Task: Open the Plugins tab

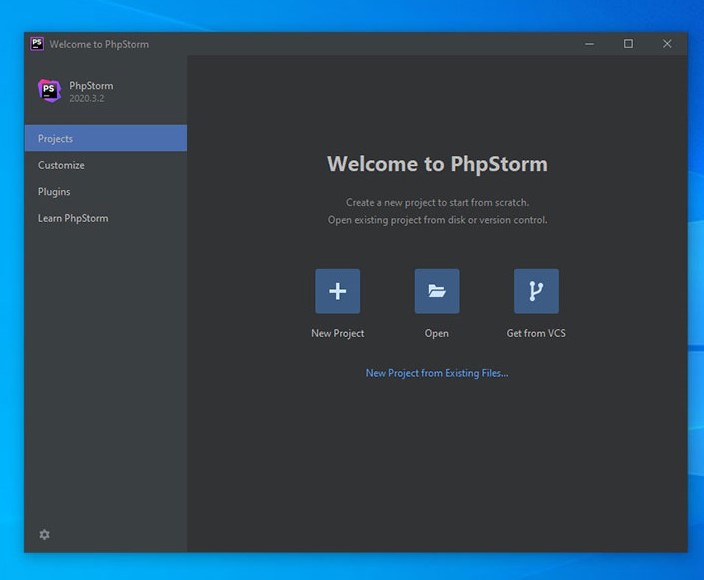Action: [106, 191]
